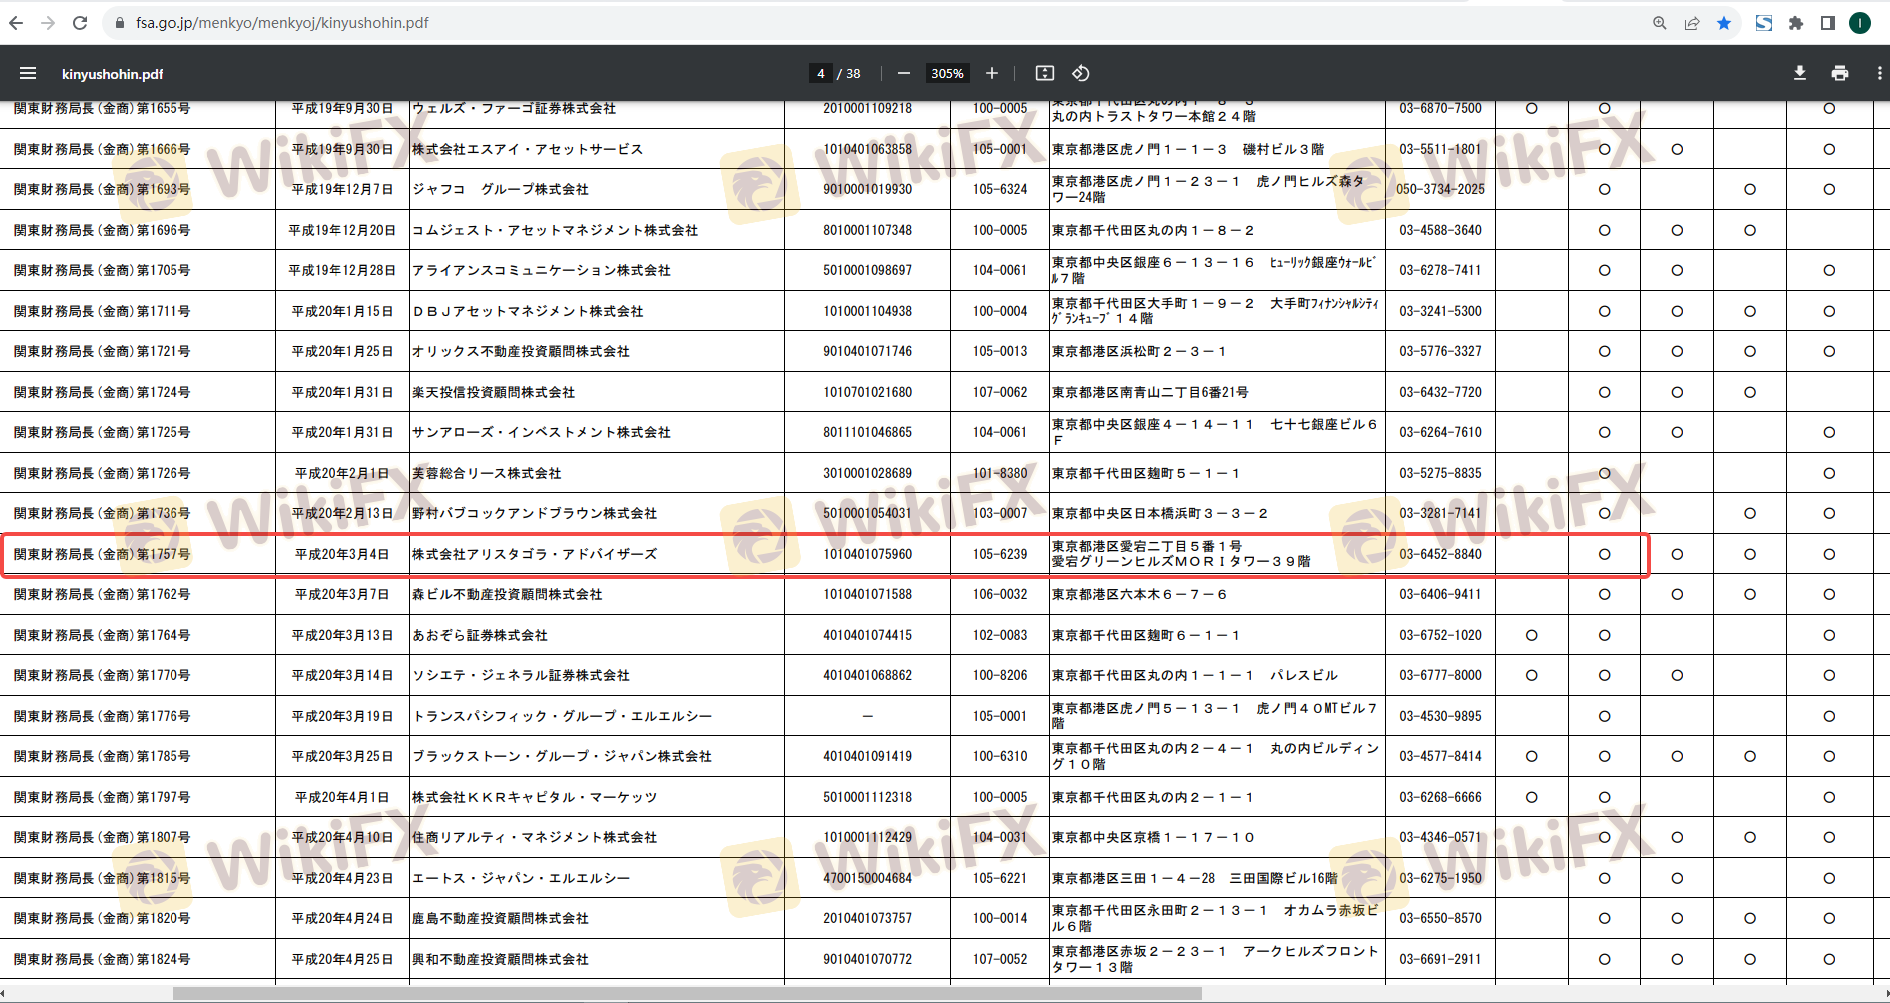Rotate the PDF counterclockwise
Screen dimensions: 1890x1003
point(1081,73)
